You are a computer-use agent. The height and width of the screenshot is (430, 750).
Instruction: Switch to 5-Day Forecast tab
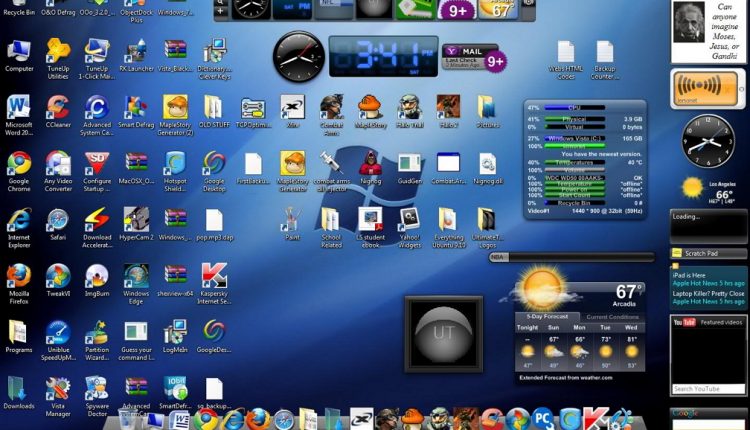547,317
